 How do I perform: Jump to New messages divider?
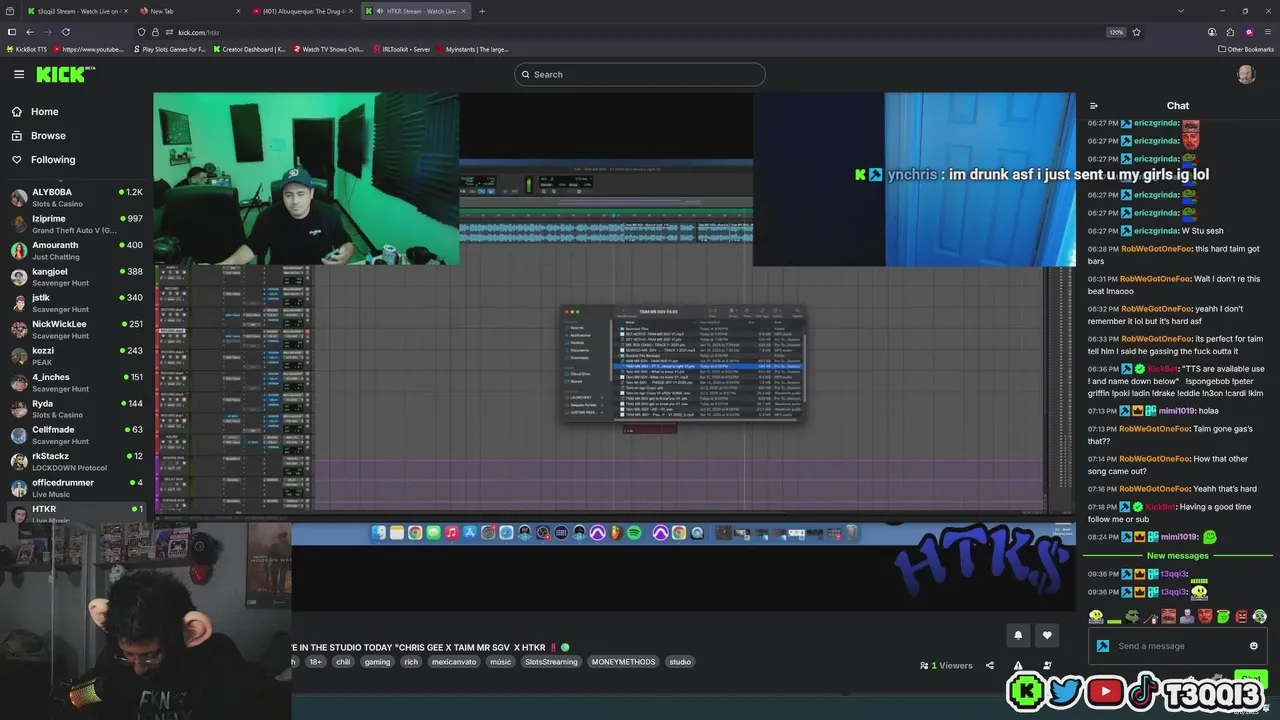(1178, 556)
